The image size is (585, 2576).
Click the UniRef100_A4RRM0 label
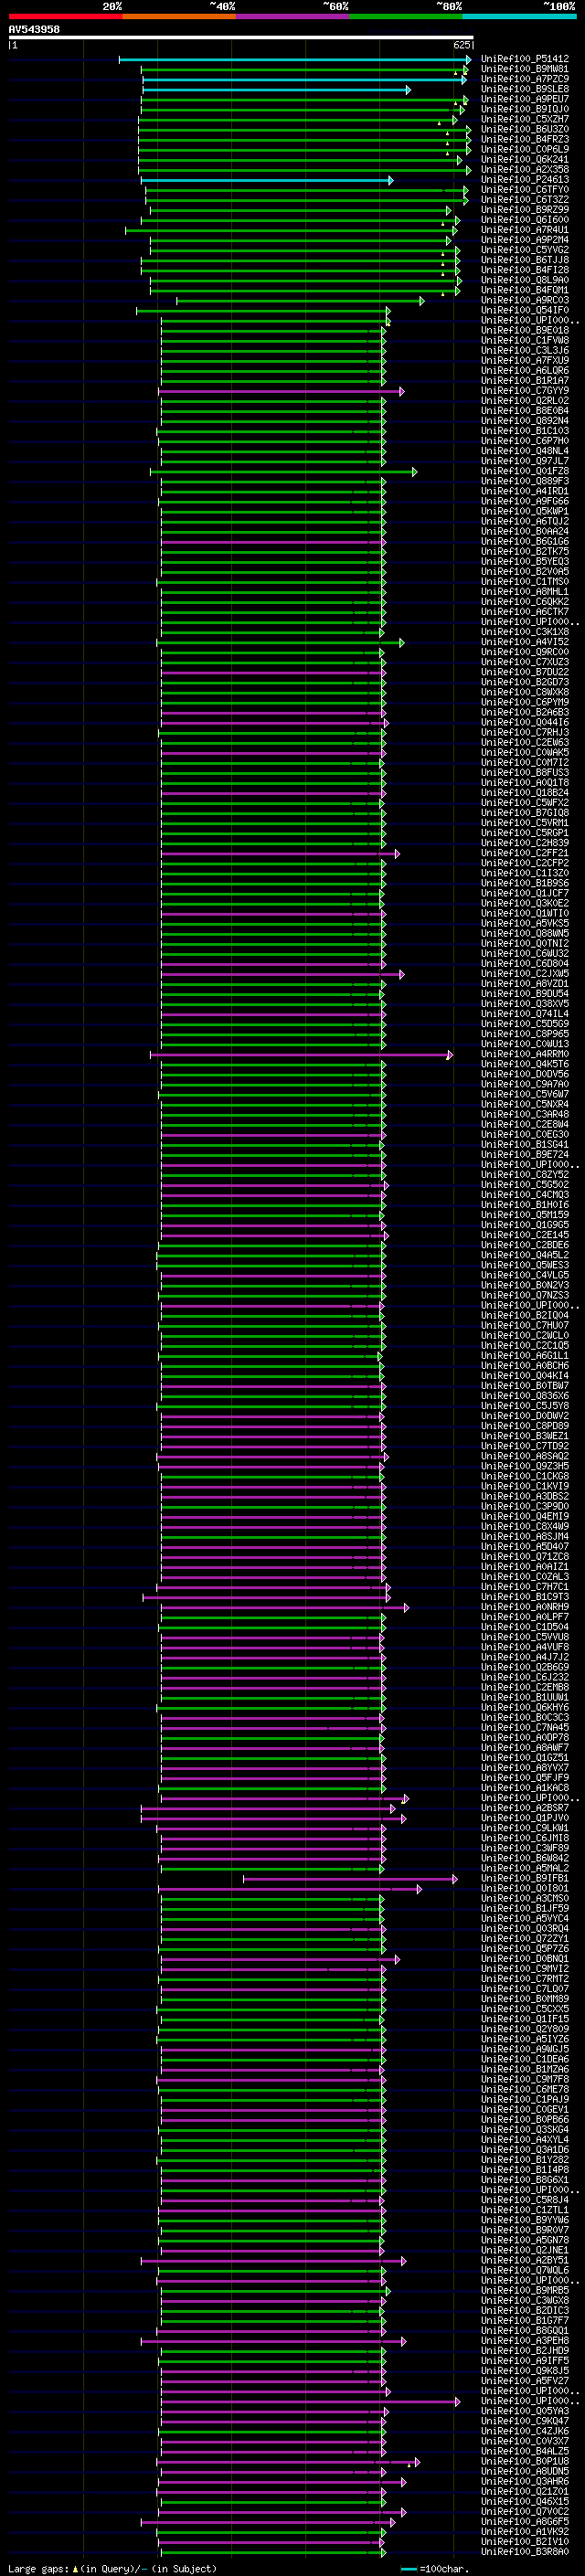525,1055
